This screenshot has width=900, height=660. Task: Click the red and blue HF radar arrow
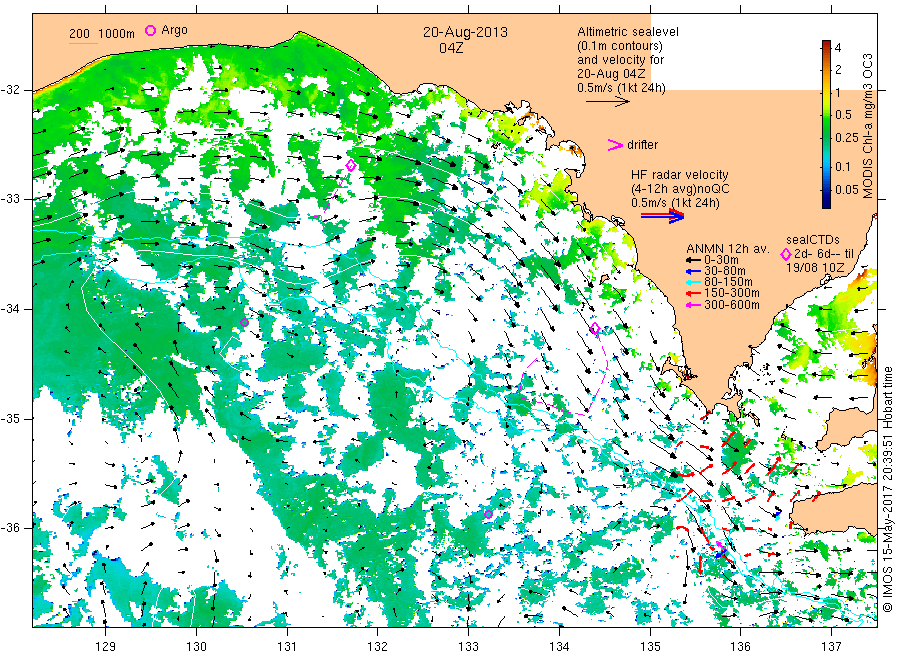pyautogui.click(x=663, y=216)
